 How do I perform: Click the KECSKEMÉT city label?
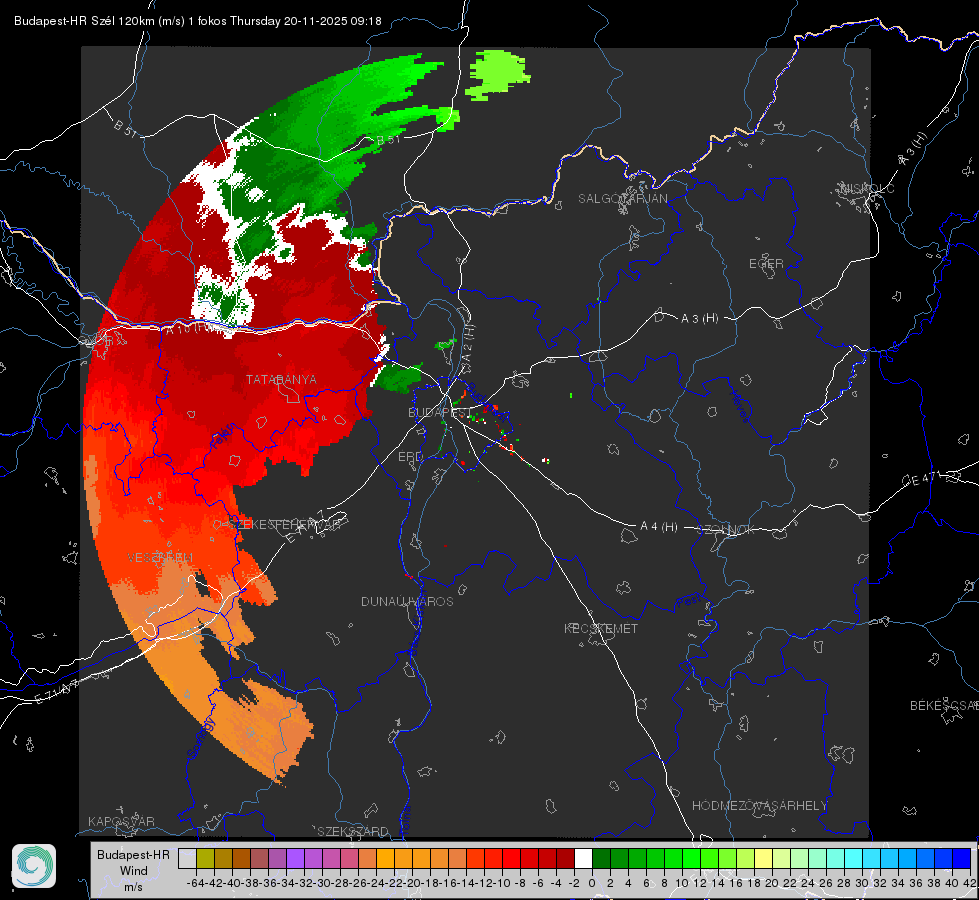(601, 628)
